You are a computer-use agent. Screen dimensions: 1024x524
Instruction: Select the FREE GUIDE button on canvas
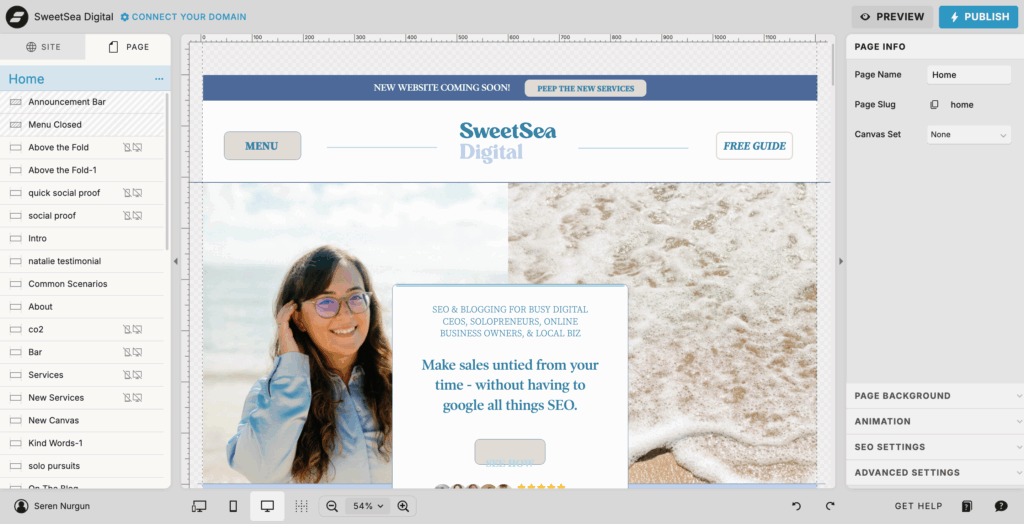point(754,146)
